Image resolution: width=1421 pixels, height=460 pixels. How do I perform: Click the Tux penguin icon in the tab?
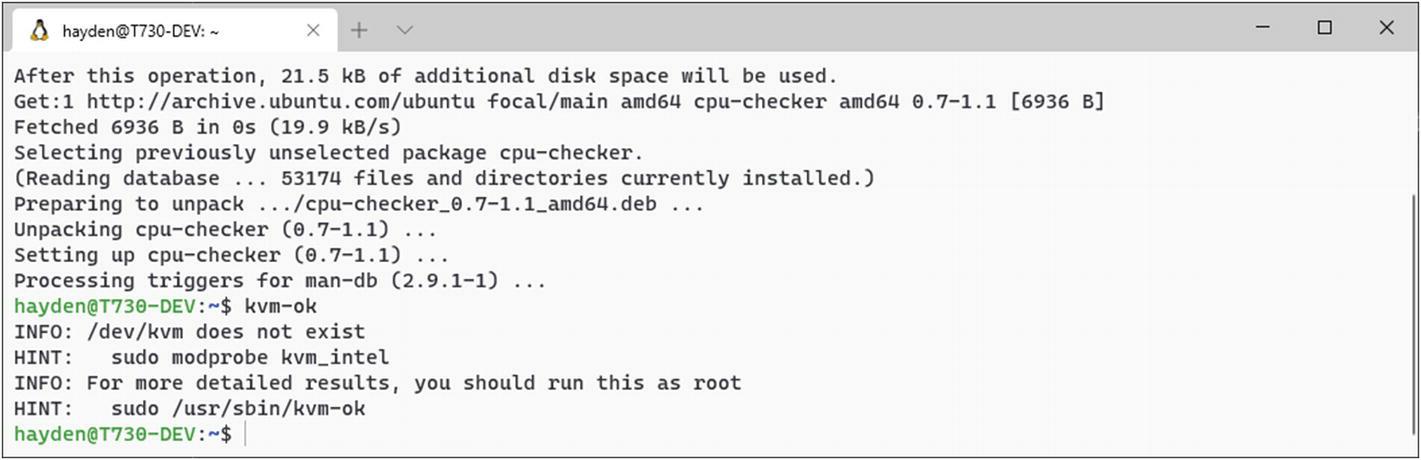tap(39, 30)
